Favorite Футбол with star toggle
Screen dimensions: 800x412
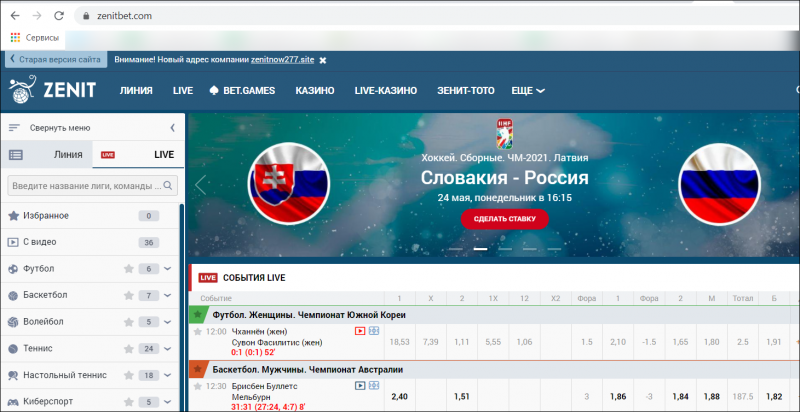point(129,269)
